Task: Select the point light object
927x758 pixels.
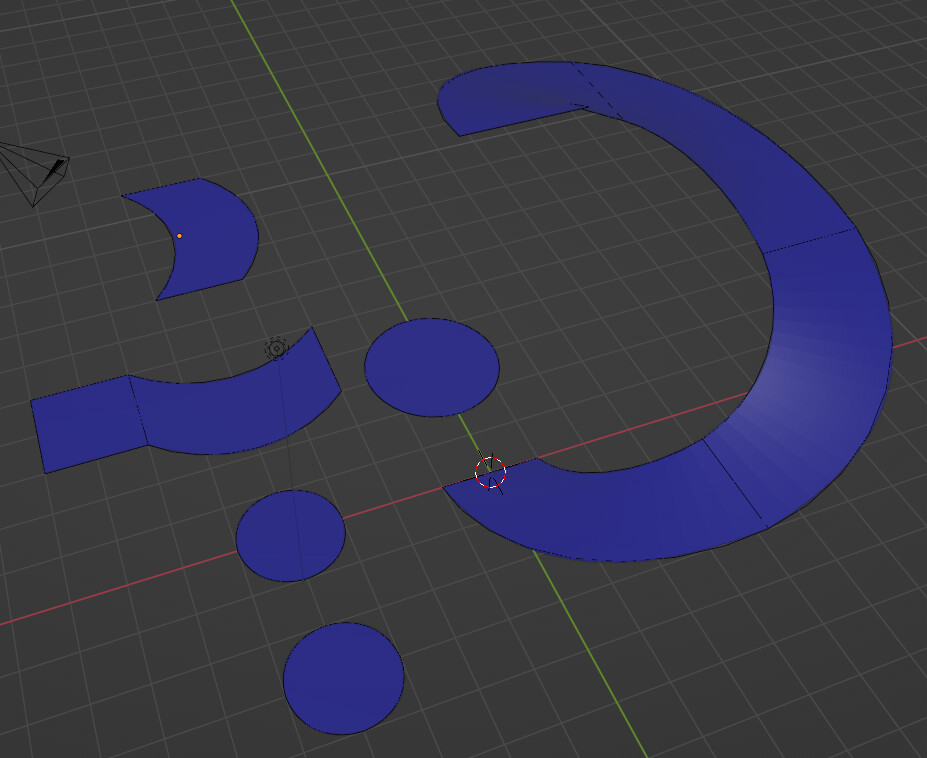Action: coord(277,349)
